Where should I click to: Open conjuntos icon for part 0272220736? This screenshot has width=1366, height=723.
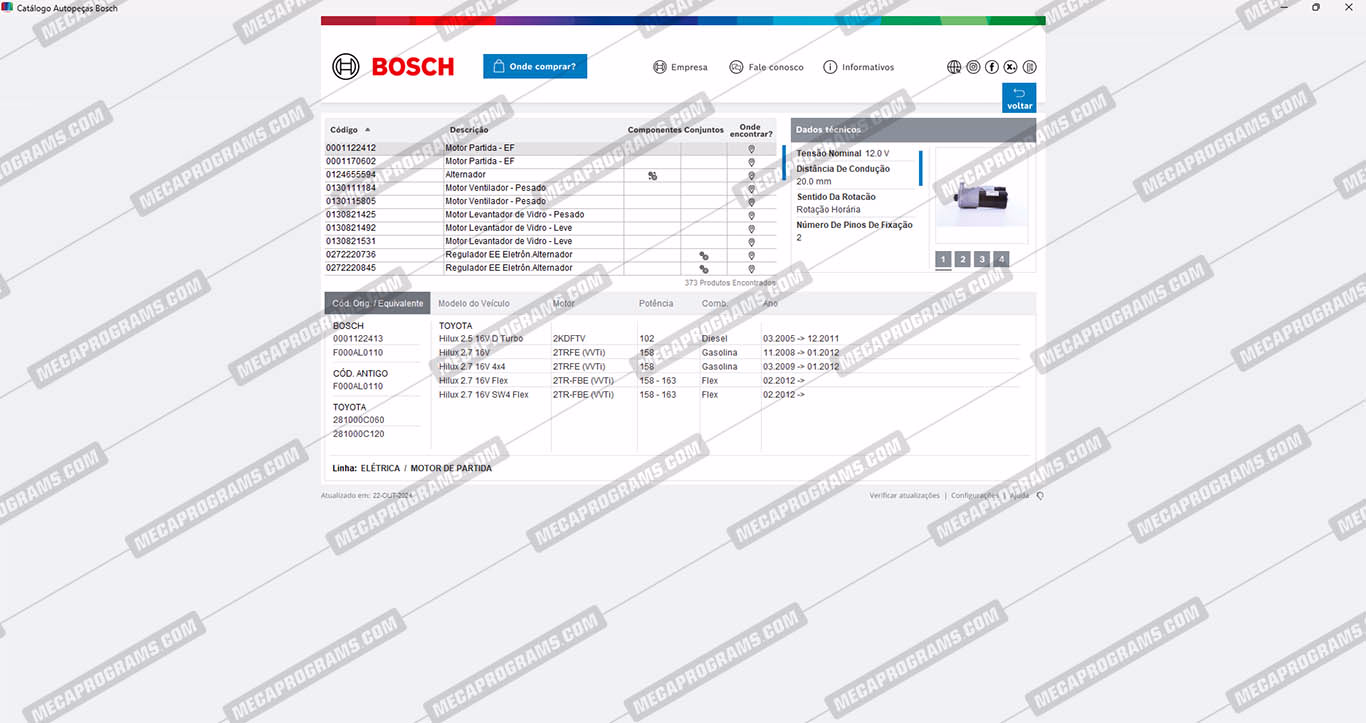point(703,255)
